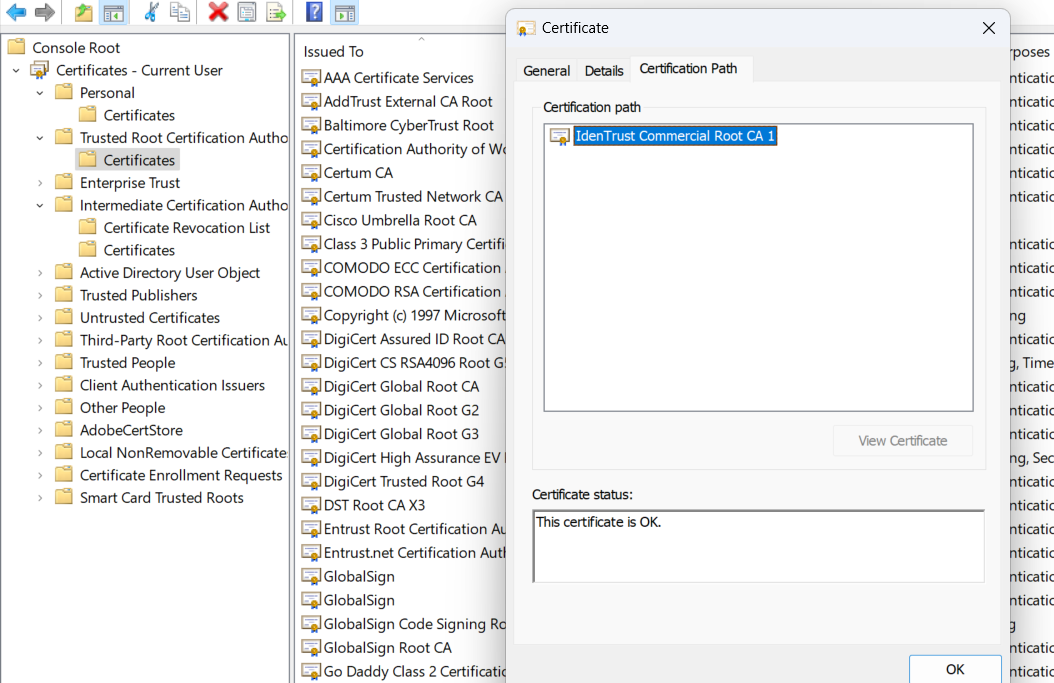
Task: Select Trusted People in the tree
Action: pyautogui.click(x=127, y=363)
